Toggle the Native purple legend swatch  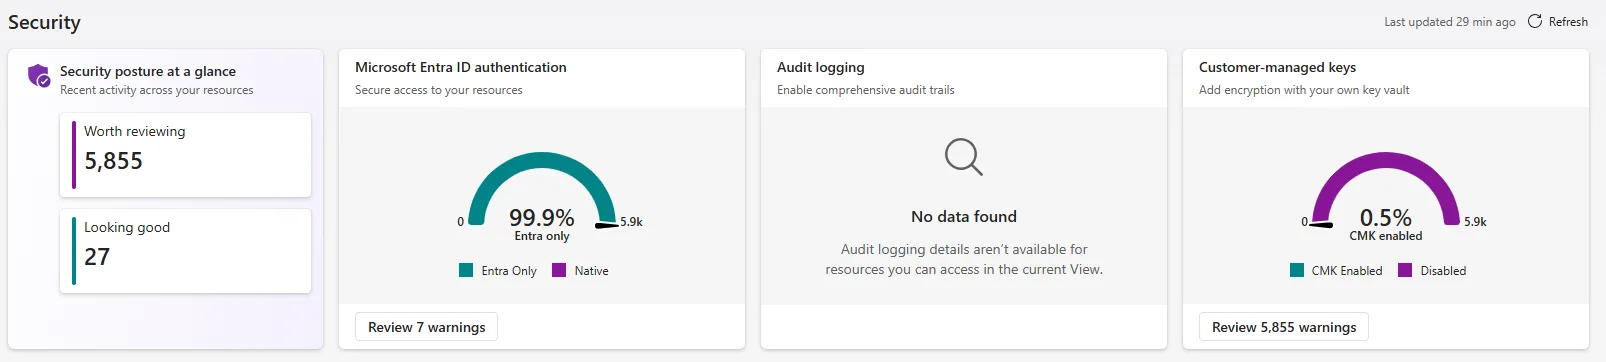559,270
